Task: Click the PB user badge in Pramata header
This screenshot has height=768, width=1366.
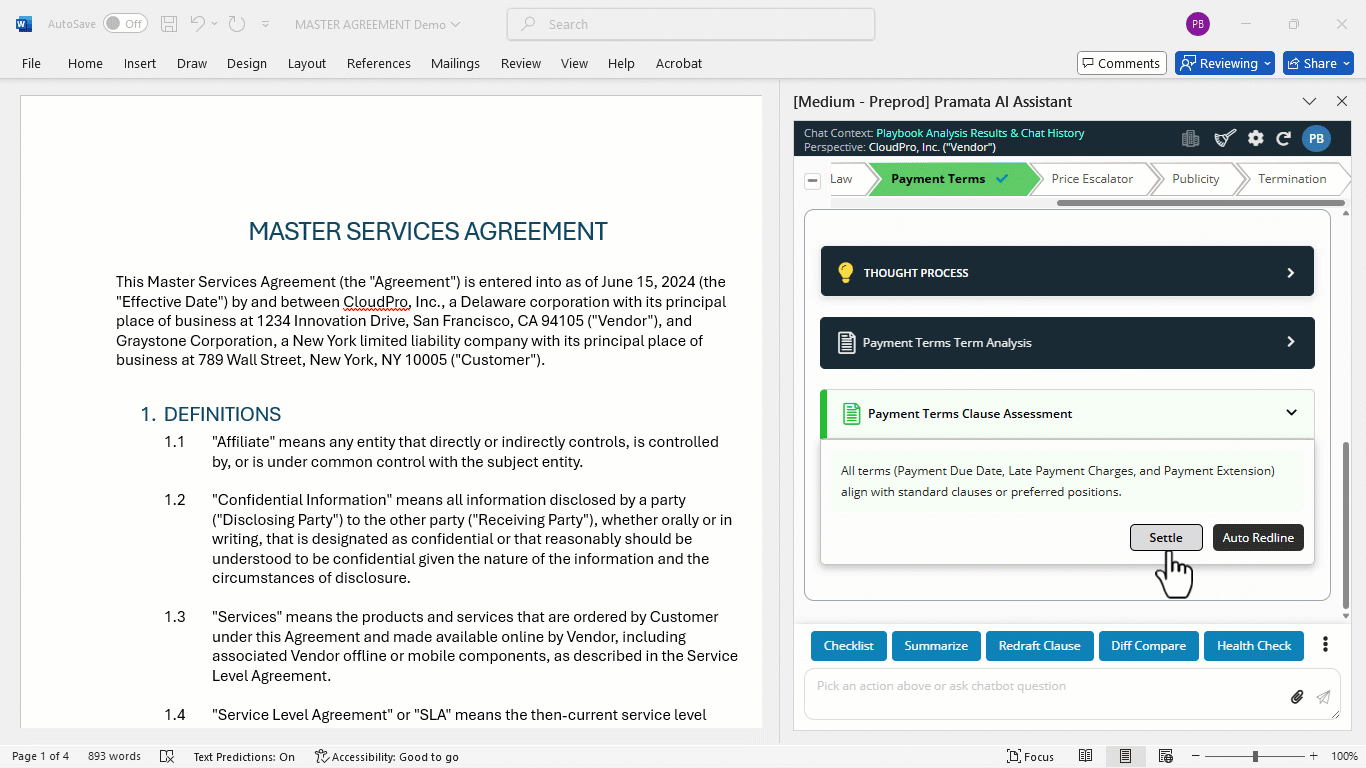Action: point(1316,139)
